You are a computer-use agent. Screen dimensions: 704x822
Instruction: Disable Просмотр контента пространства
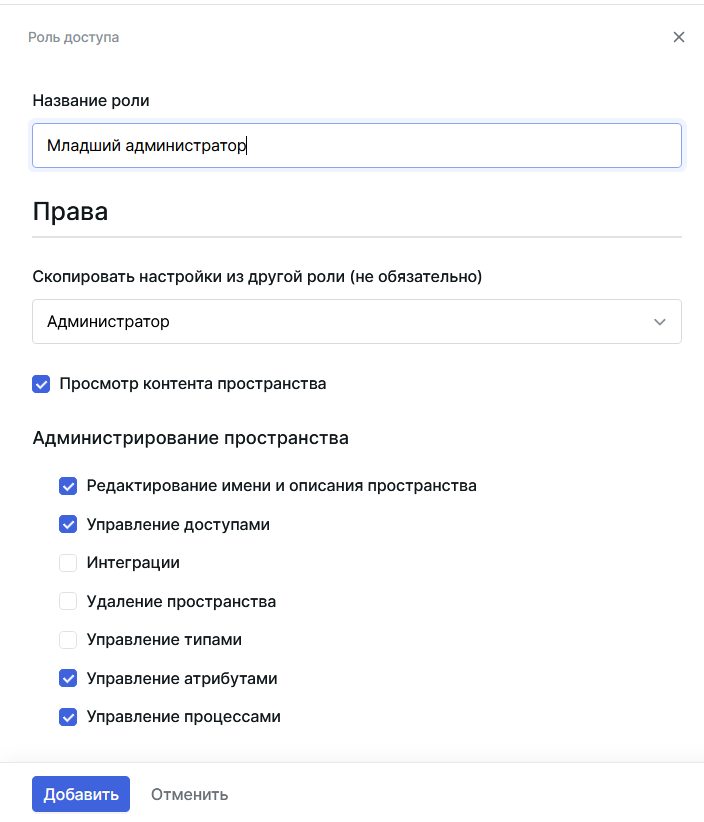click(41, 383)
